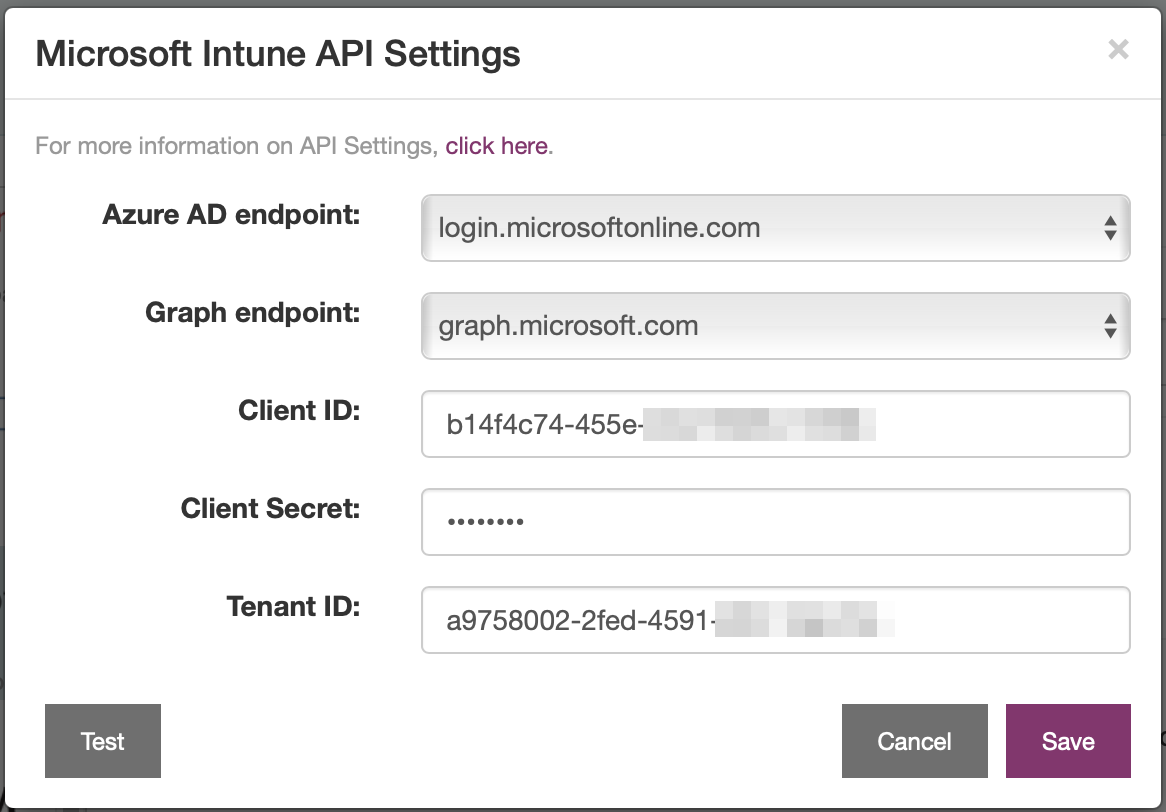This screenshot has height=812, width=1166.
Task: Focus the Client ID input field
Action: [x=776, y=424]
